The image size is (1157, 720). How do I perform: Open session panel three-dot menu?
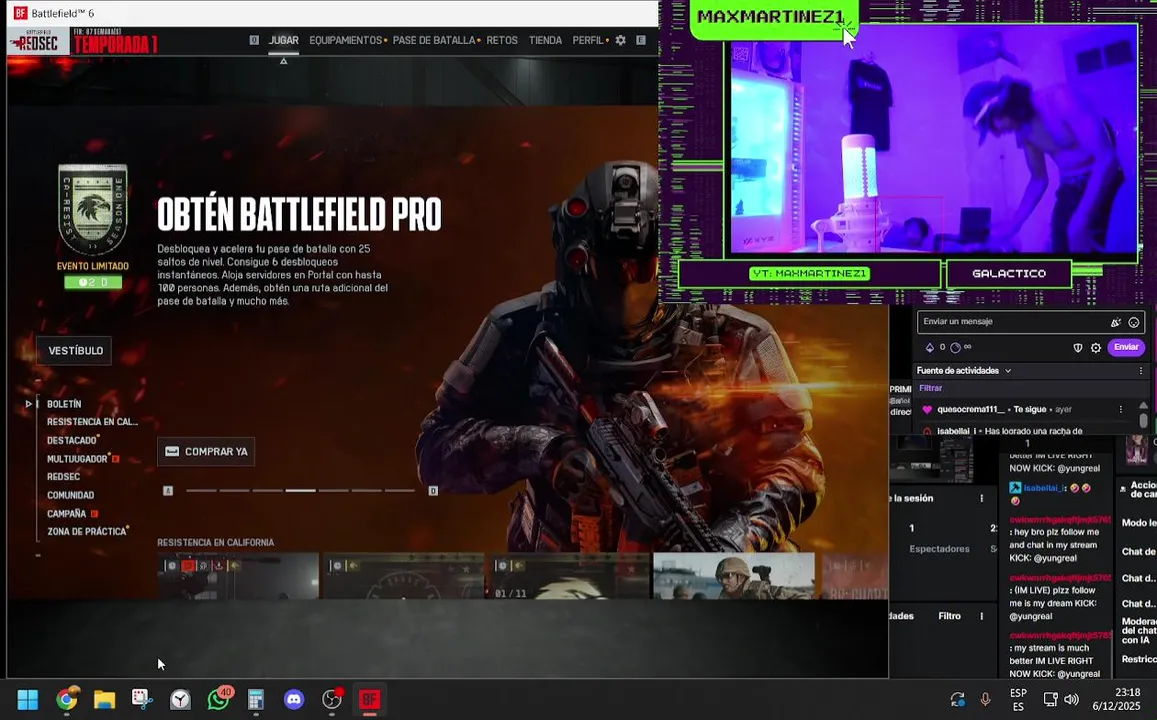(981, 499)
